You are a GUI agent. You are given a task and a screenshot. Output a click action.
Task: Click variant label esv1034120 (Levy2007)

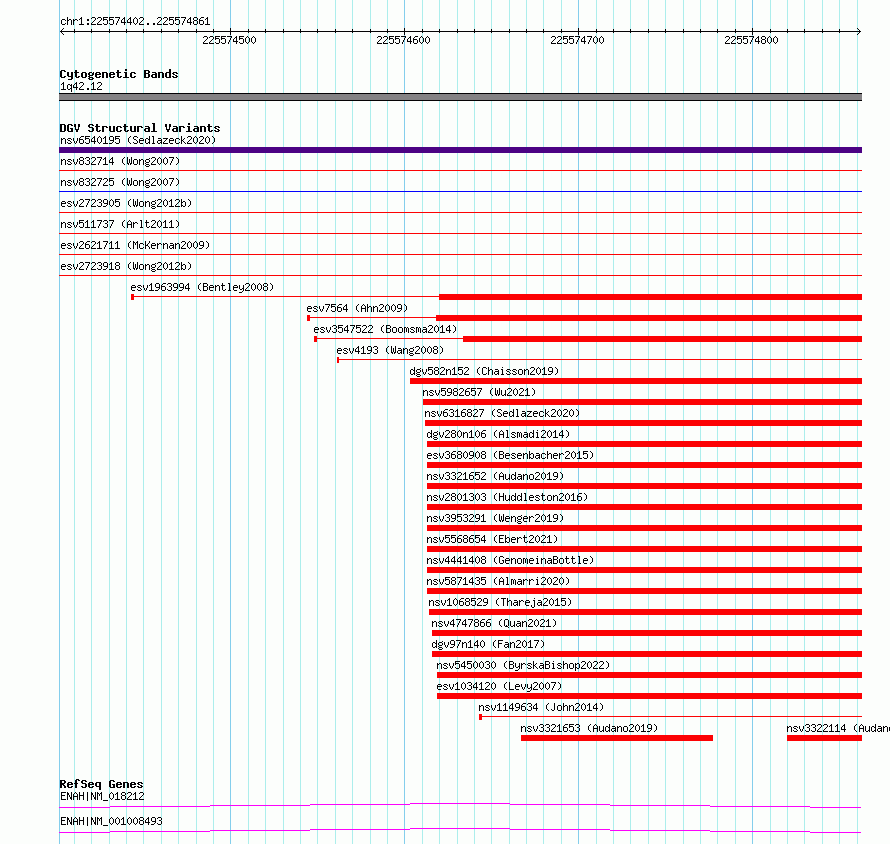coord(499,686)
